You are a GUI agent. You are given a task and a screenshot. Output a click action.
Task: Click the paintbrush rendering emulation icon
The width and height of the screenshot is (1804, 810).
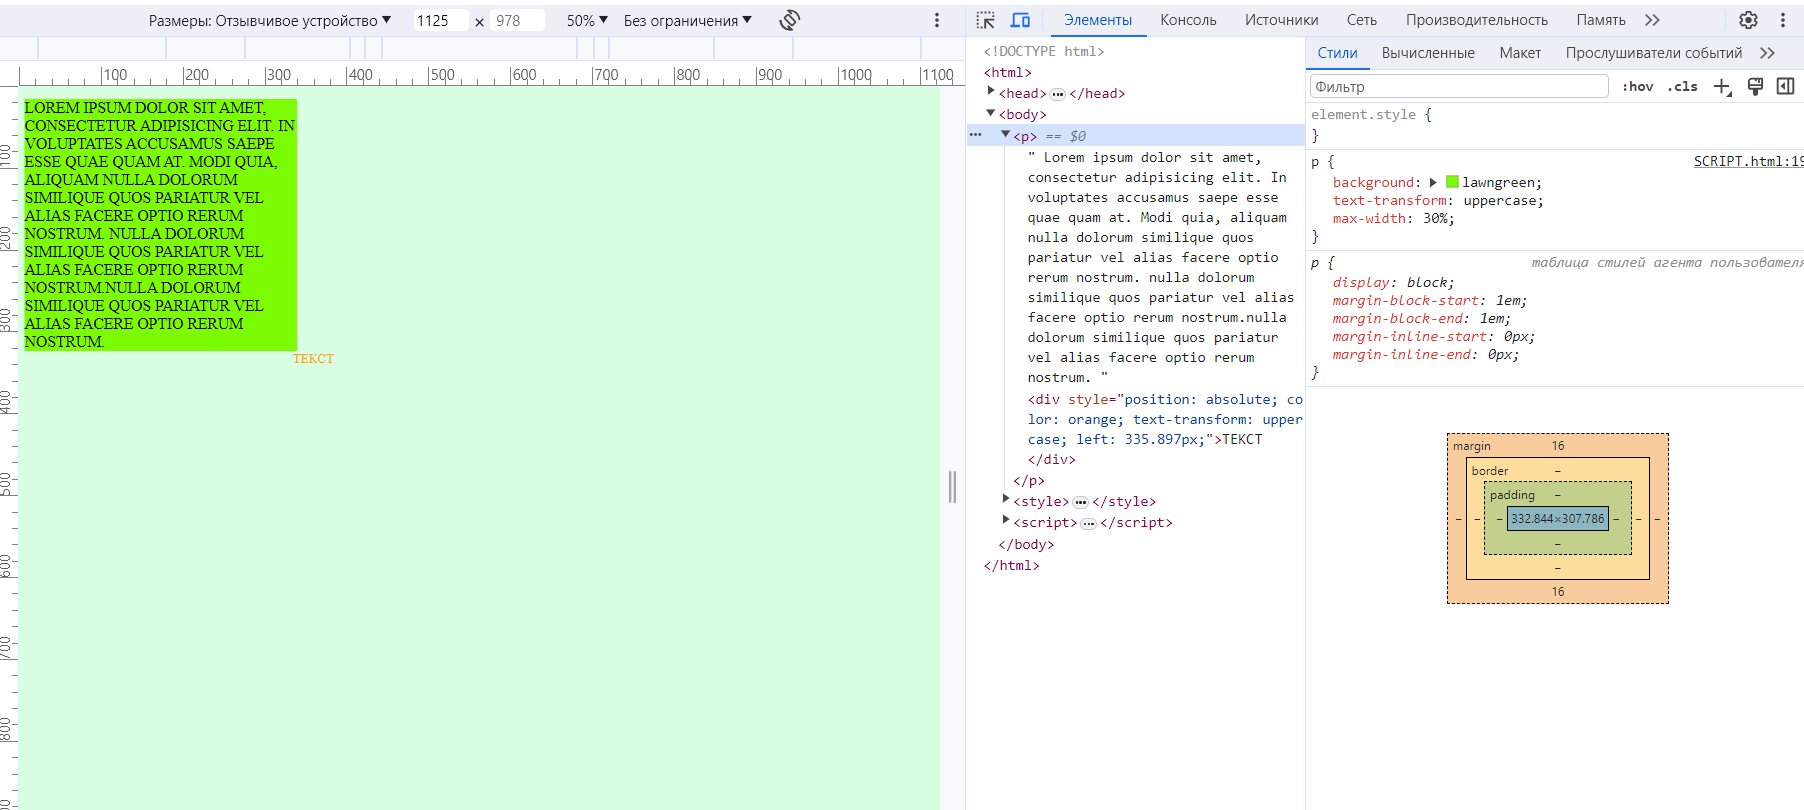(1755, 87)
